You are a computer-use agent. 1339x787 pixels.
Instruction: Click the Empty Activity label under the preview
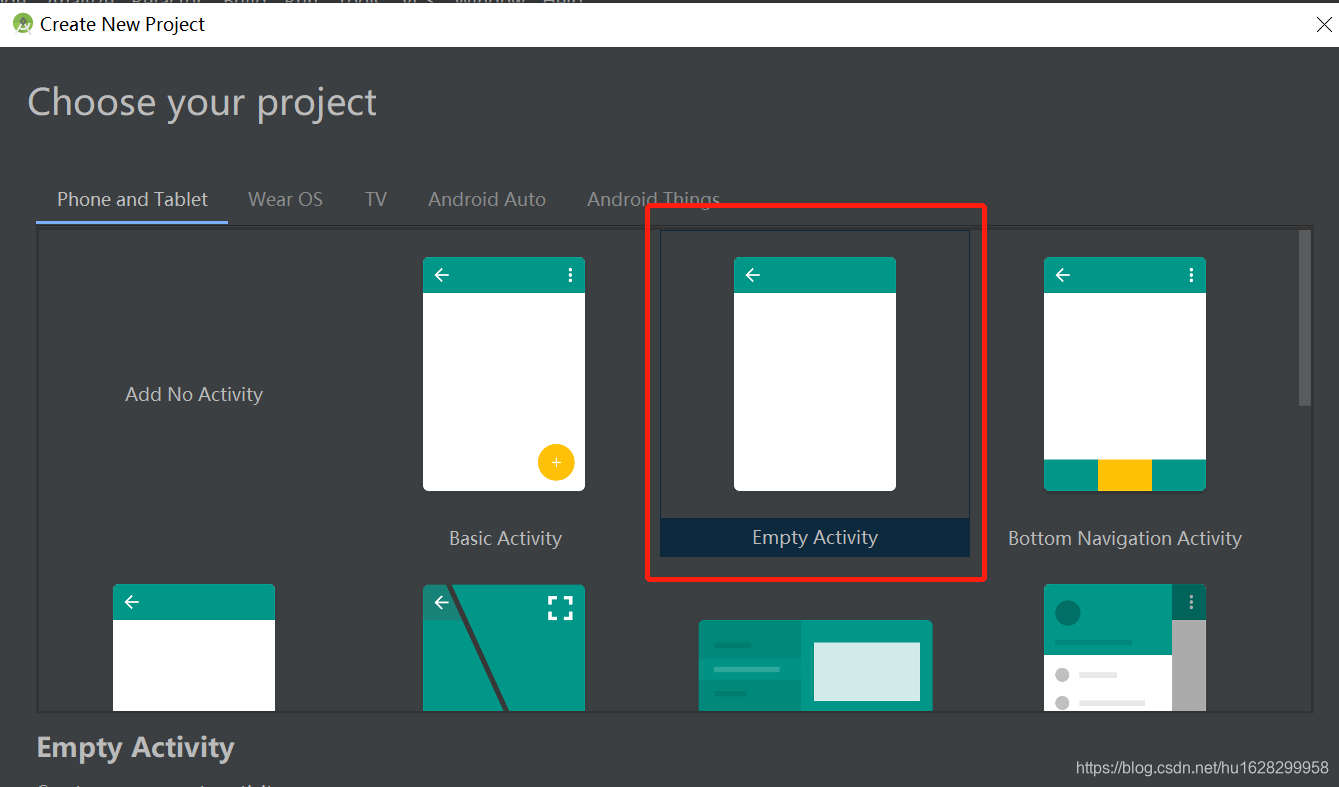pyautogui.click(x=815, y=537)
